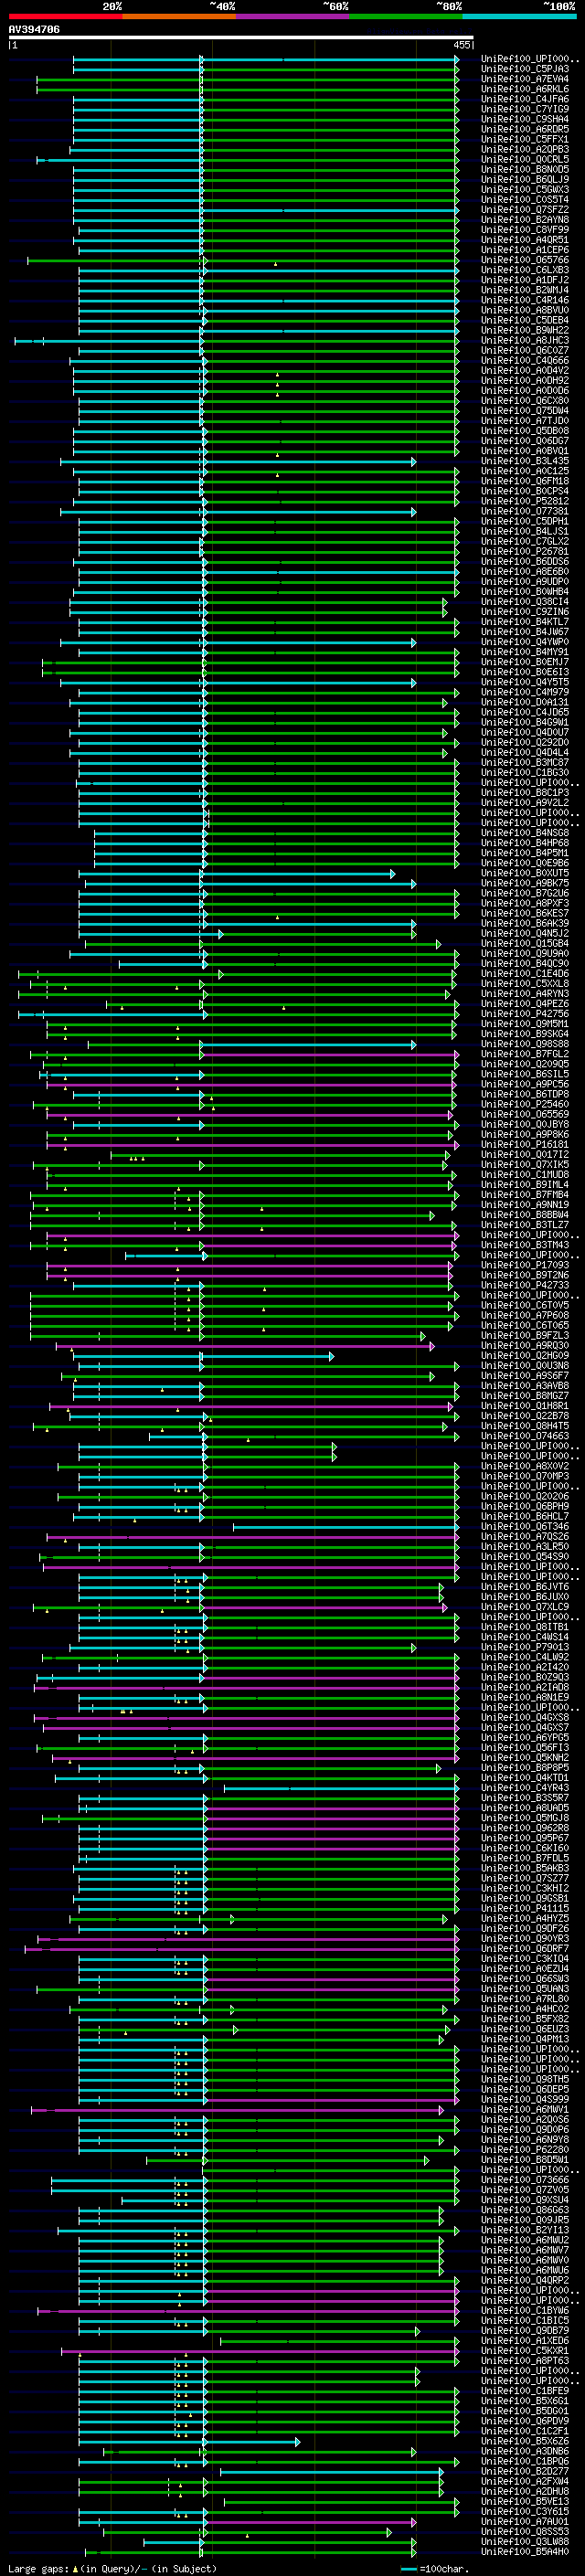Open the UniRef100_A8JHC3 entry
The image size is (585, 2576).
(525, 340)
